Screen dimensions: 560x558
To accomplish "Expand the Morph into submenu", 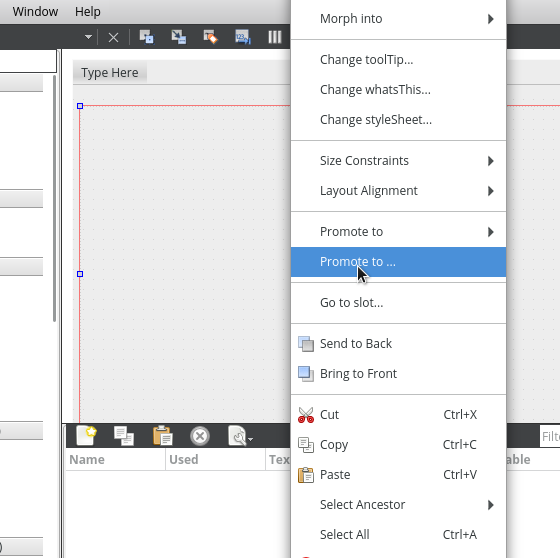I will (x=398, y=19).
